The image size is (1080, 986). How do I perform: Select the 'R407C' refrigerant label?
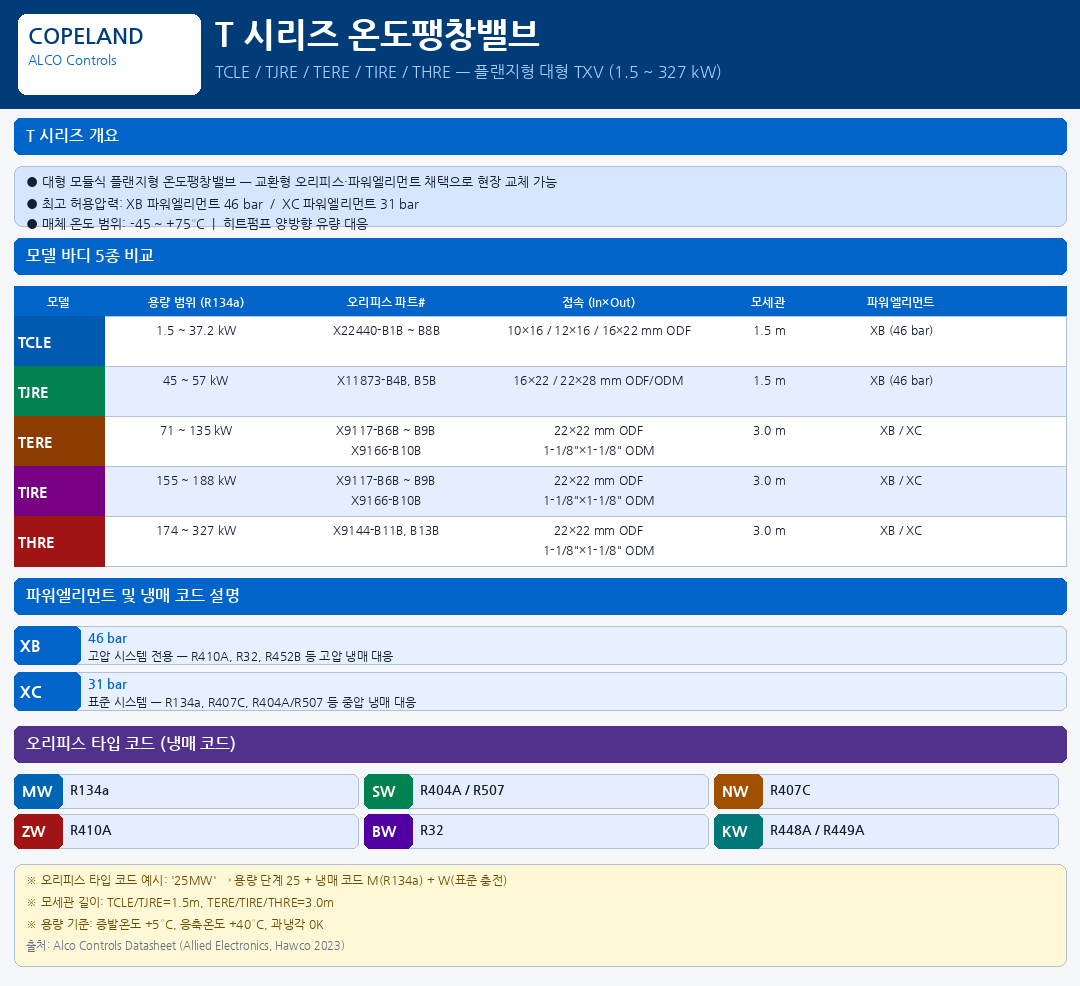pyautogui.click(x=790, y=790)
